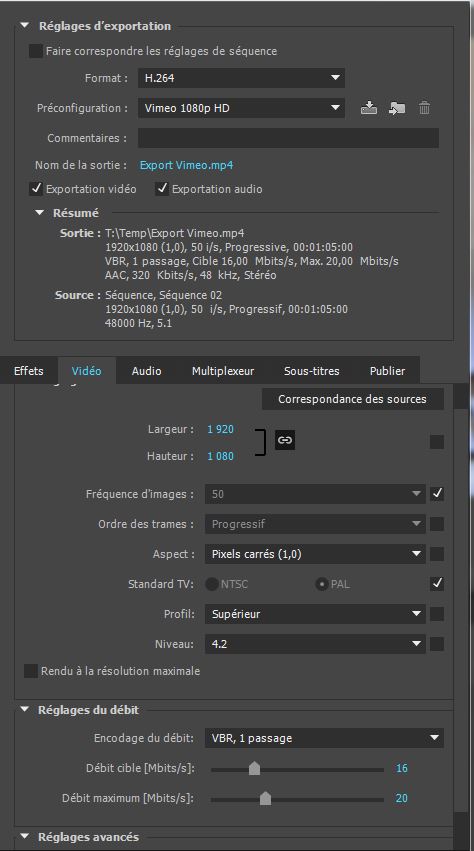Open the Format dropdown showing H.264
474x851 pixels.
pos(241,78)
